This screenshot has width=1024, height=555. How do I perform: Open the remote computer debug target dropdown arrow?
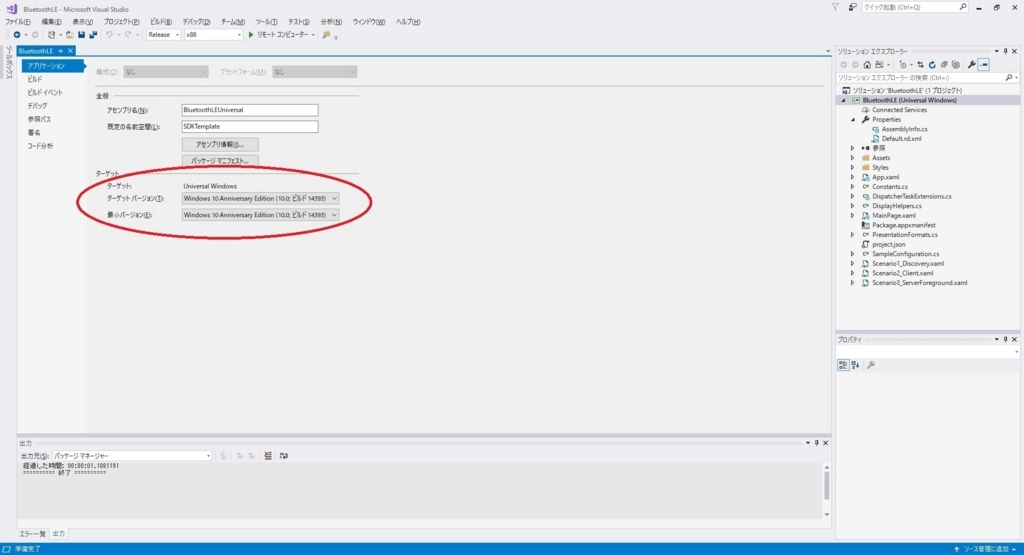click(x=313, y=35)
